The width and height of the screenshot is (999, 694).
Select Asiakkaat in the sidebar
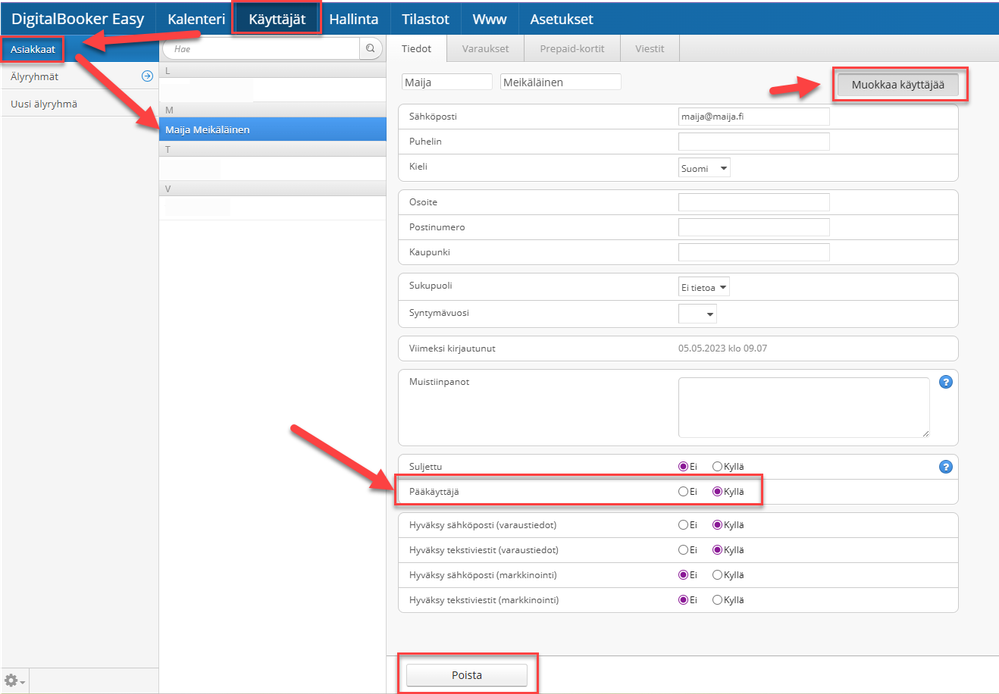pos(32,49)
